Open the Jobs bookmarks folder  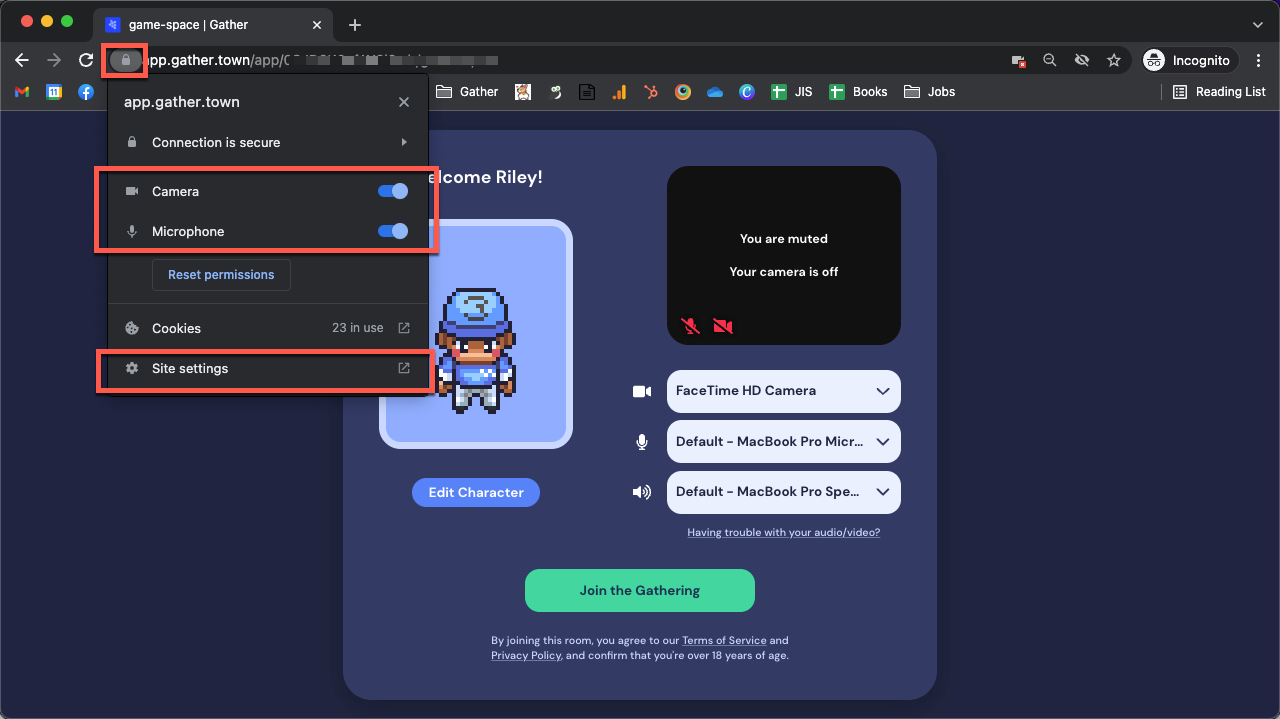929,92
